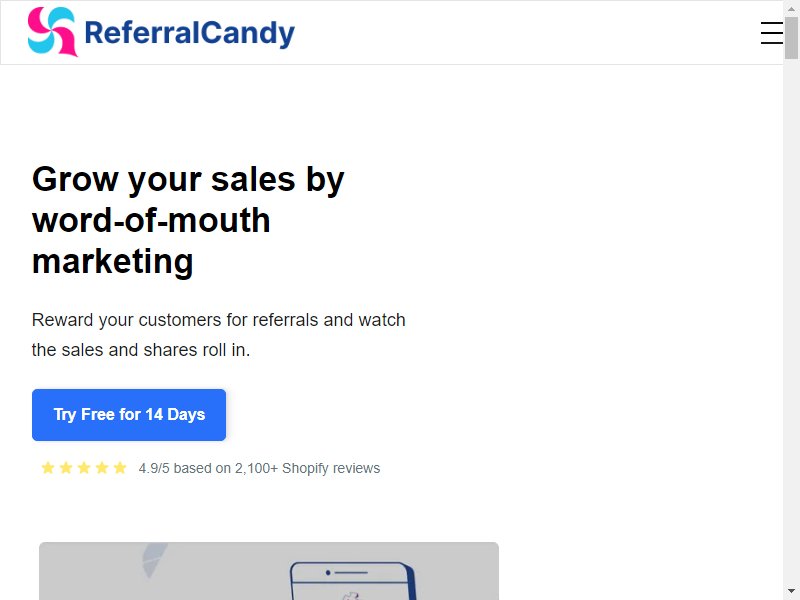This screenshot has width=800, height=600.
Task: Click the phone illustration in the preview image
Action: (353, 581)
